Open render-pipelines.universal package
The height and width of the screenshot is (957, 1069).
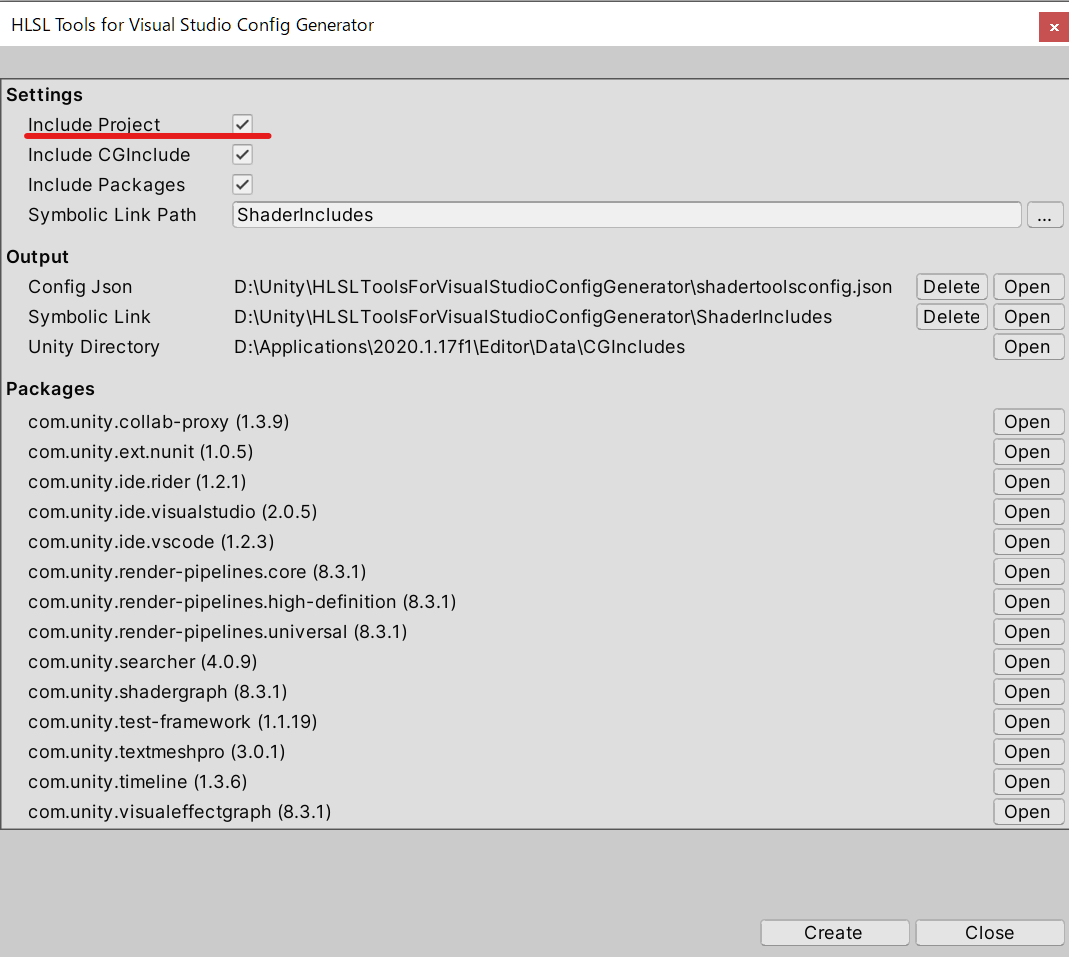(x=1027, y=632)
